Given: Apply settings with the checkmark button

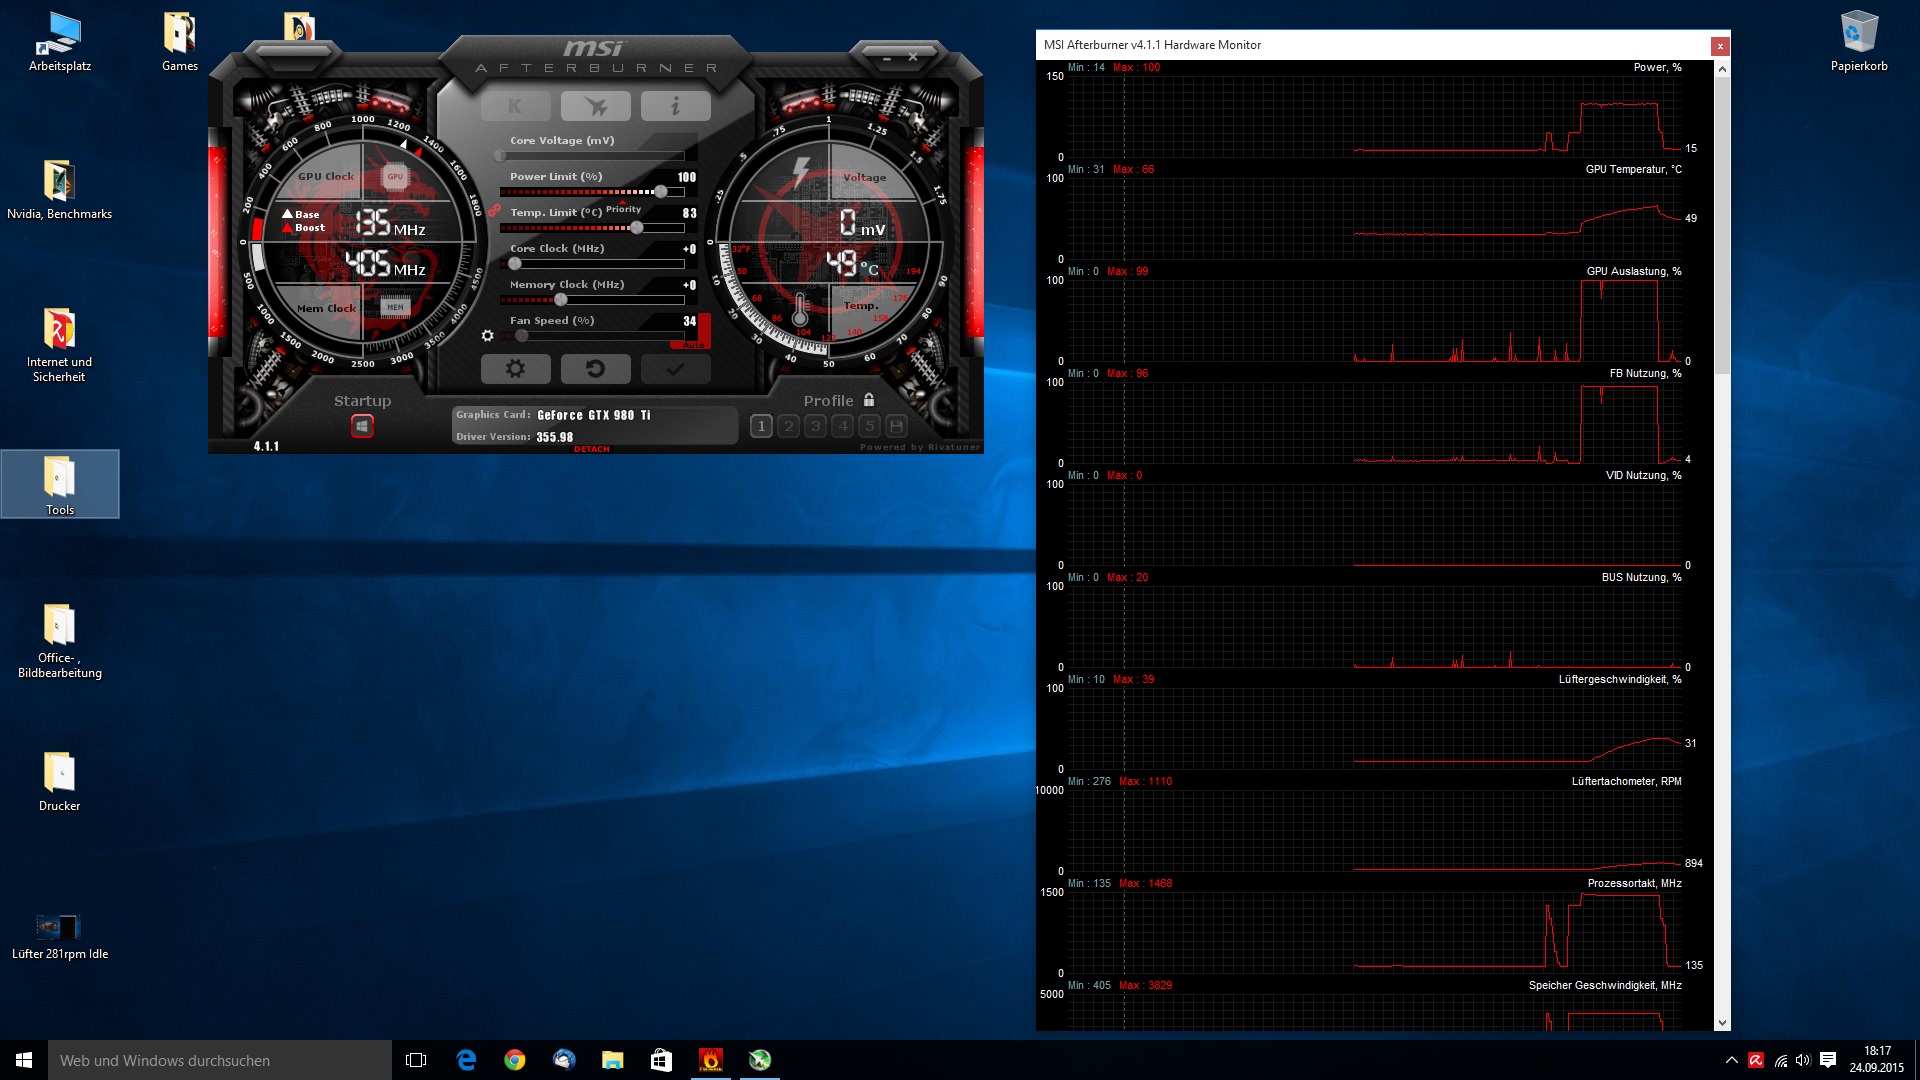Looking at the screenshot, I should tap(675, 369).
